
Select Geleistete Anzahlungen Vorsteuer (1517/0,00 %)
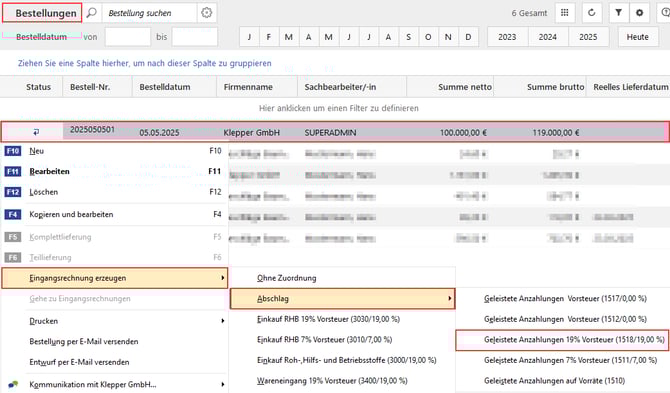coord(562,299)
